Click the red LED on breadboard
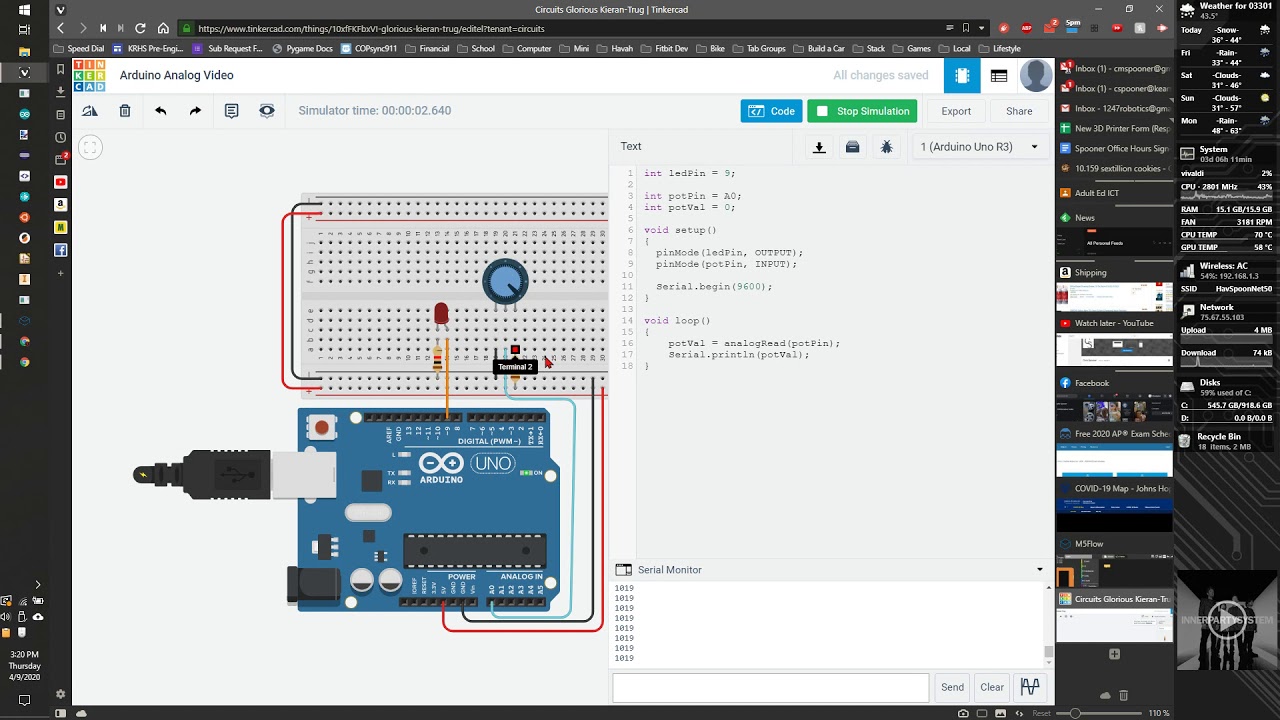 441,314
